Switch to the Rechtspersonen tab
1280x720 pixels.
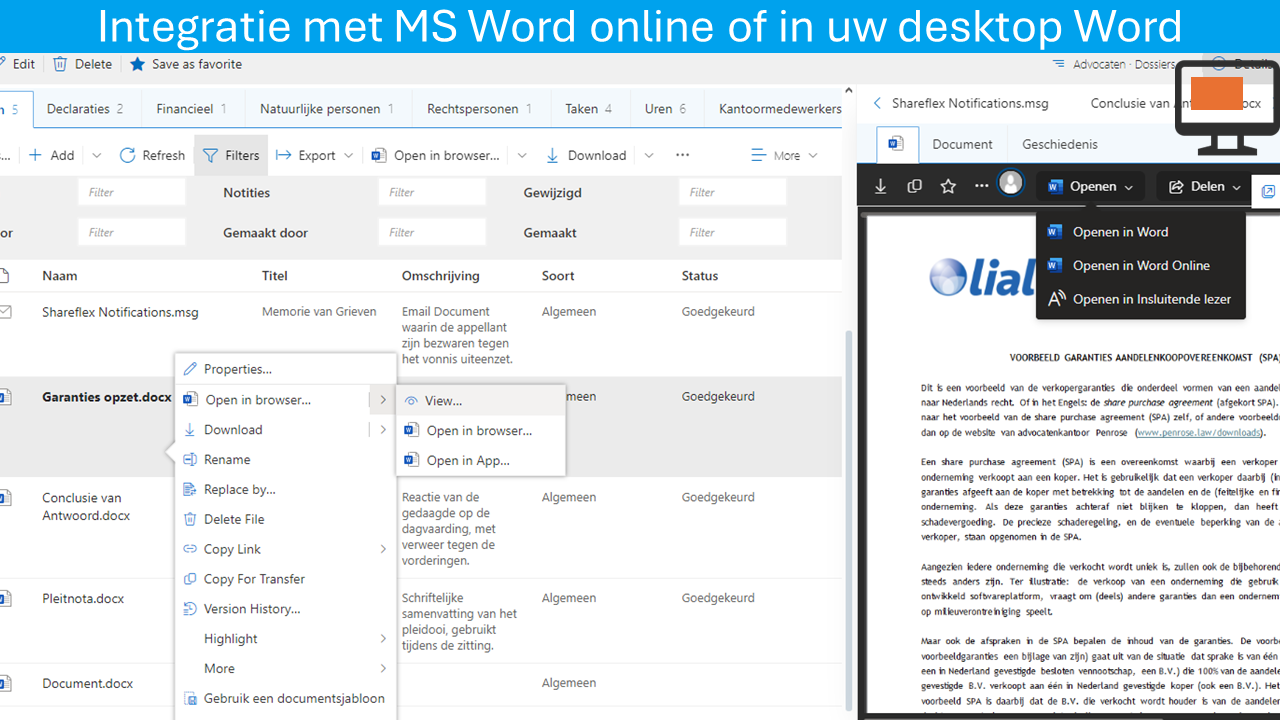[x=480, y=109]
